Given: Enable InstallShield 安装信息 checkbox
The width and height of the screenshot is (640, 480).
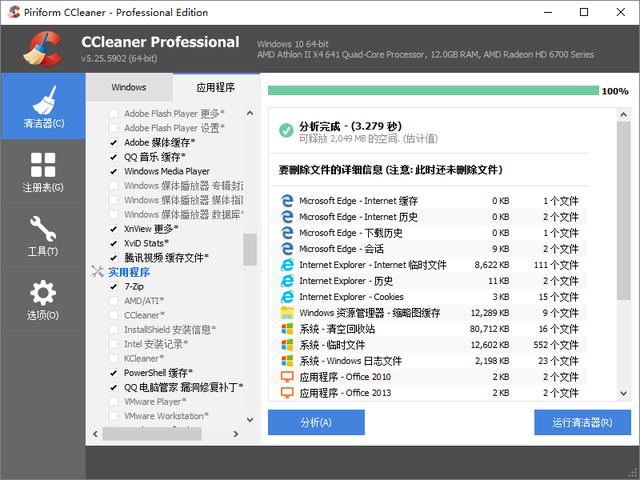Looking at the screenshot, I should [113, 329].
